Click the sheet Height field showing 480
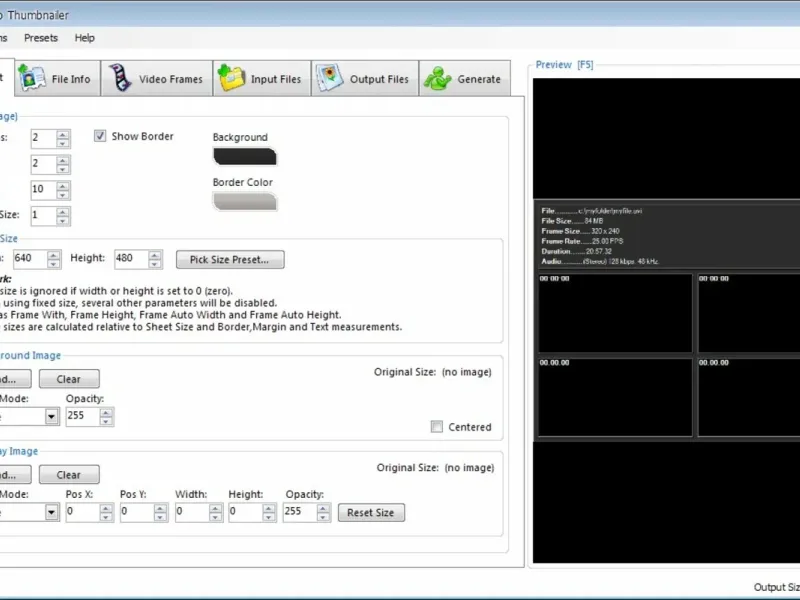 click(131, 259)
